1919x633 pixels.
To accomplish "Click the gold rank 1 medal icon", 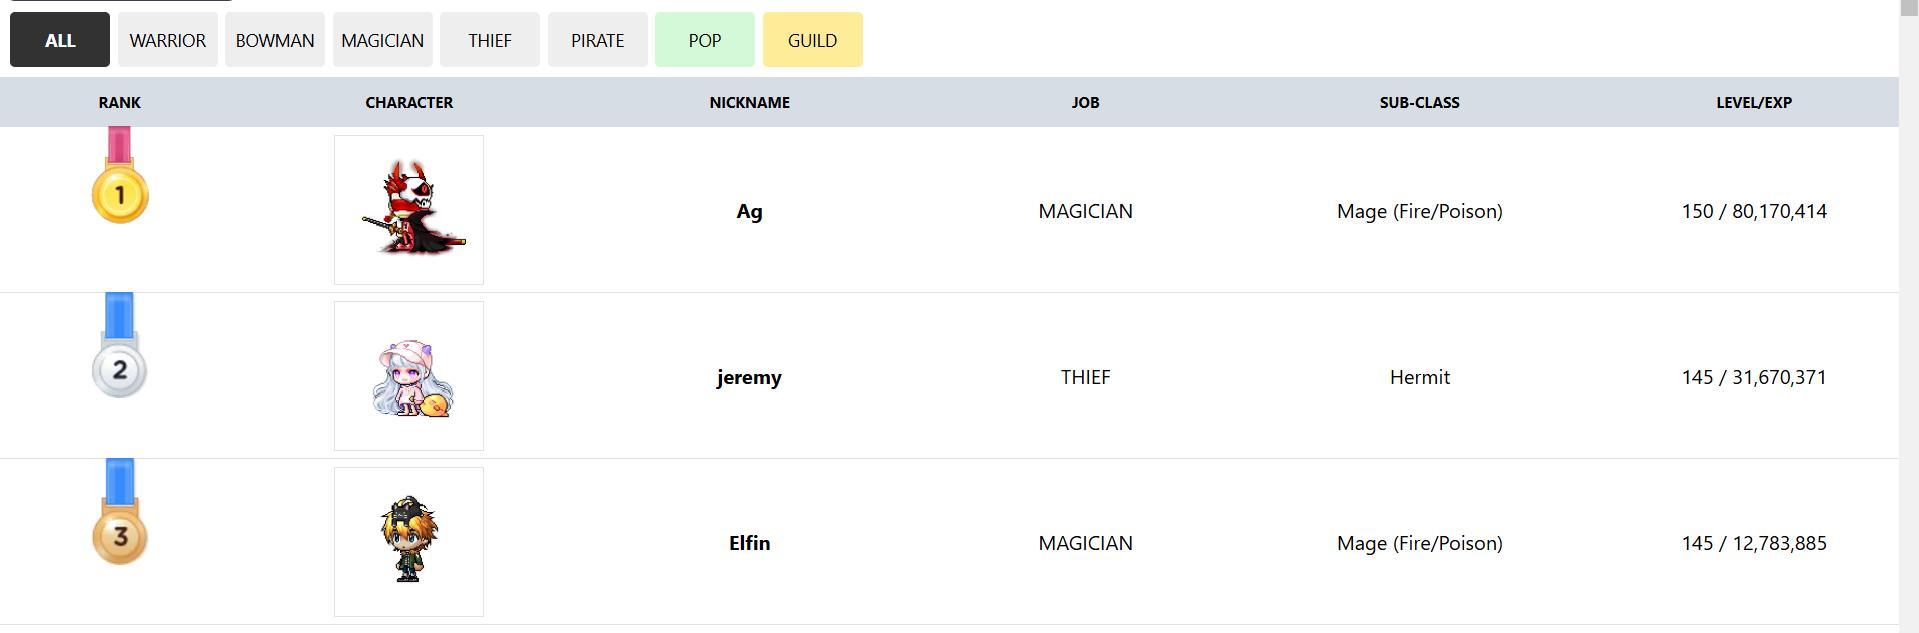I will click(120, 193).
